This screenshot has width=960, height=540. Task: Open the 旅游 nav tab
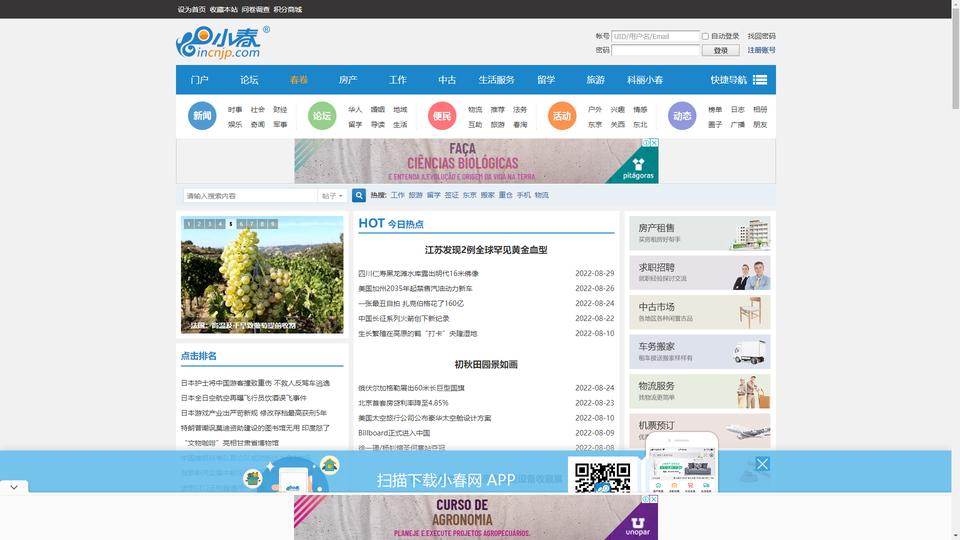pyautogui.click(x=596, y=80)
